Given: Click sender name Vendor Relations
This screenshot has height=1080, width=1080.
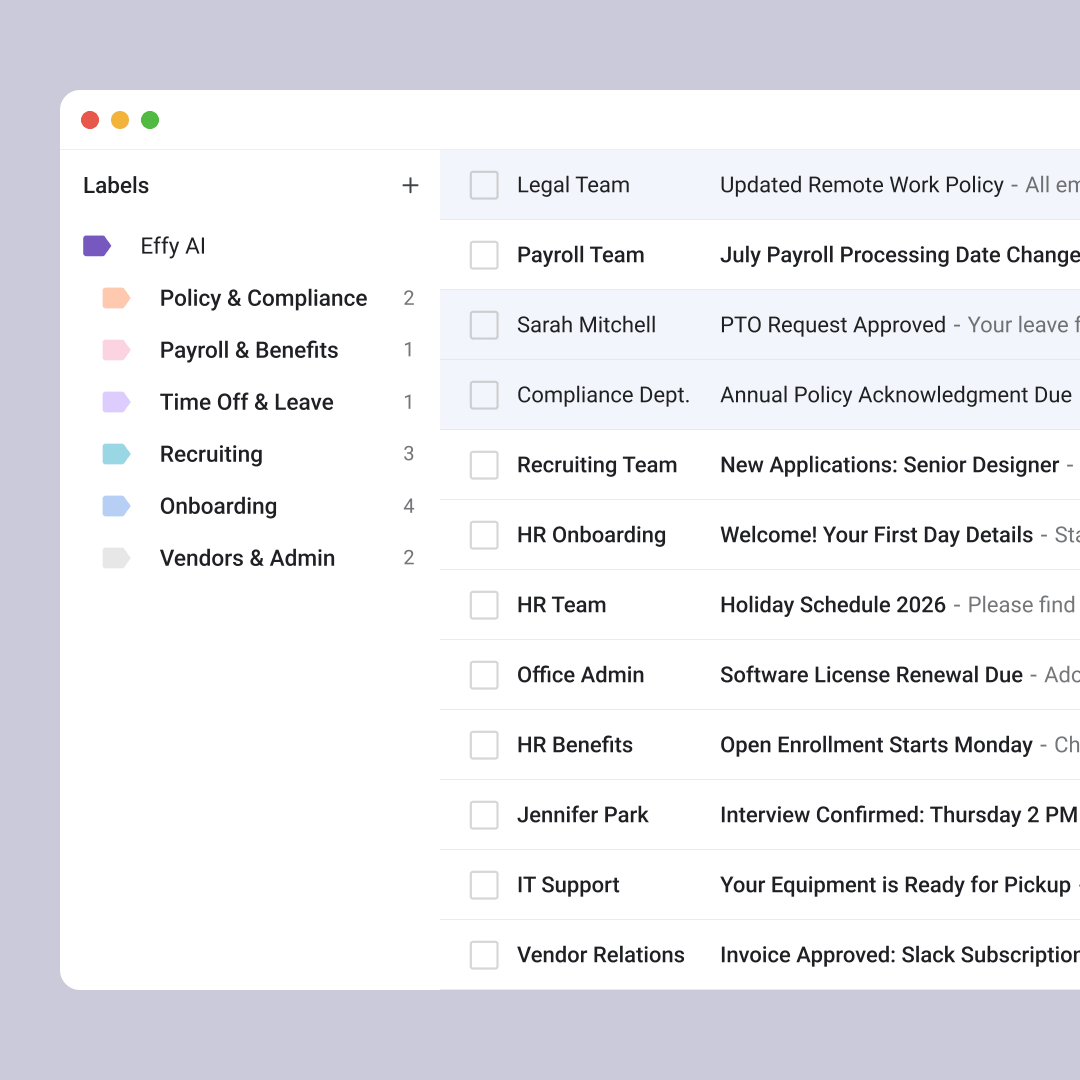Looking at the screenshot, I should (601, 955).
